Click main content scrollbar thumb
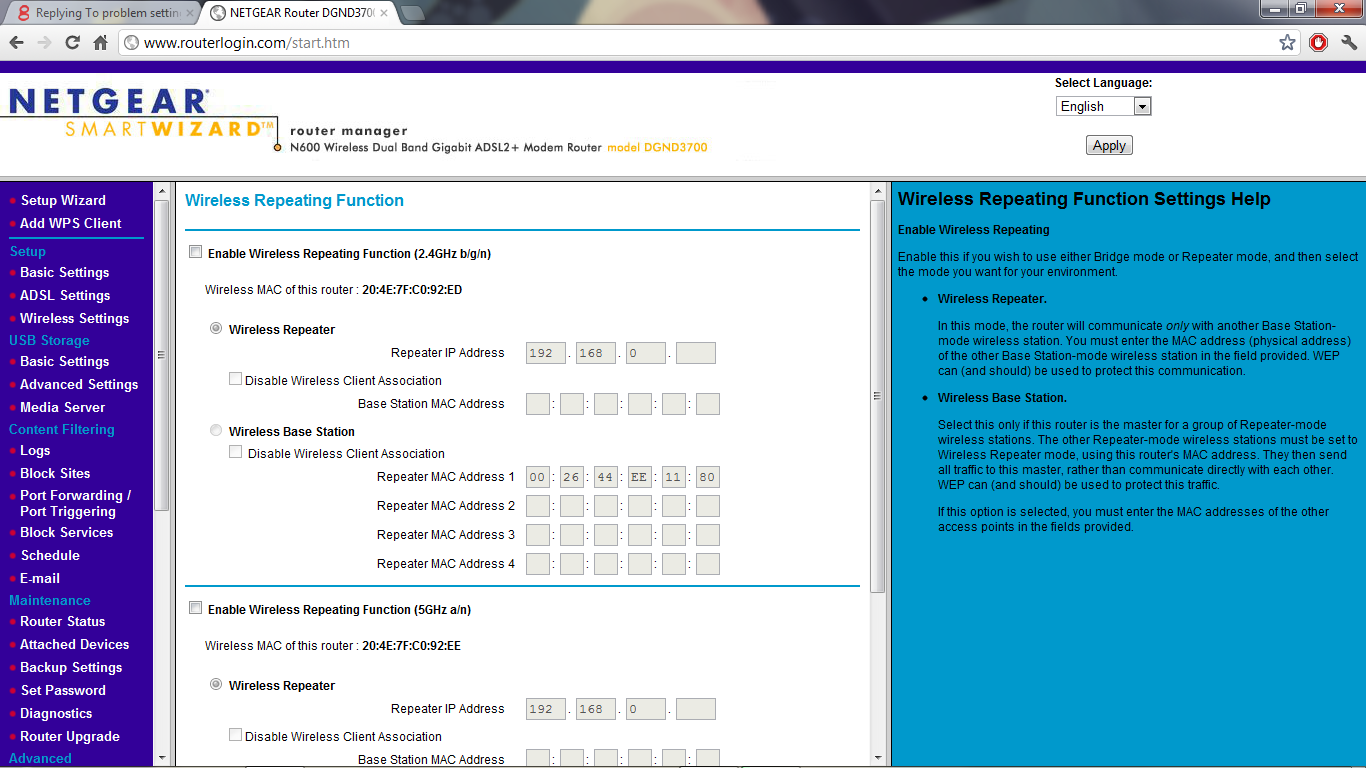This screenshot has width=1366, height=768. 878,396
